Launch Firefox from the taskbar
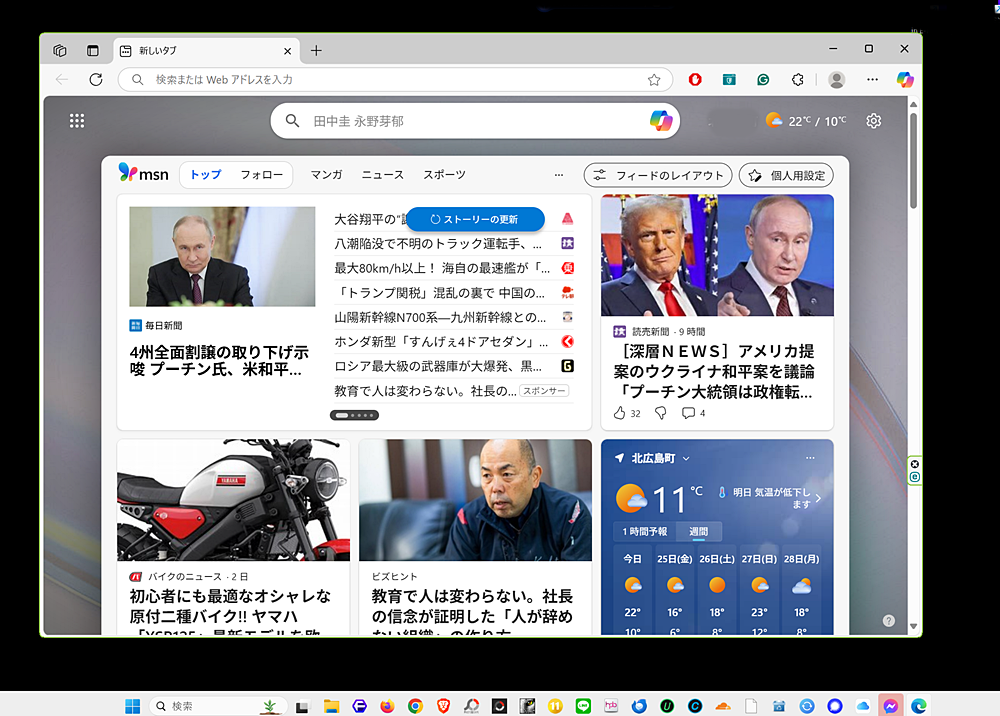1000x716 pixels. [387, 706]
